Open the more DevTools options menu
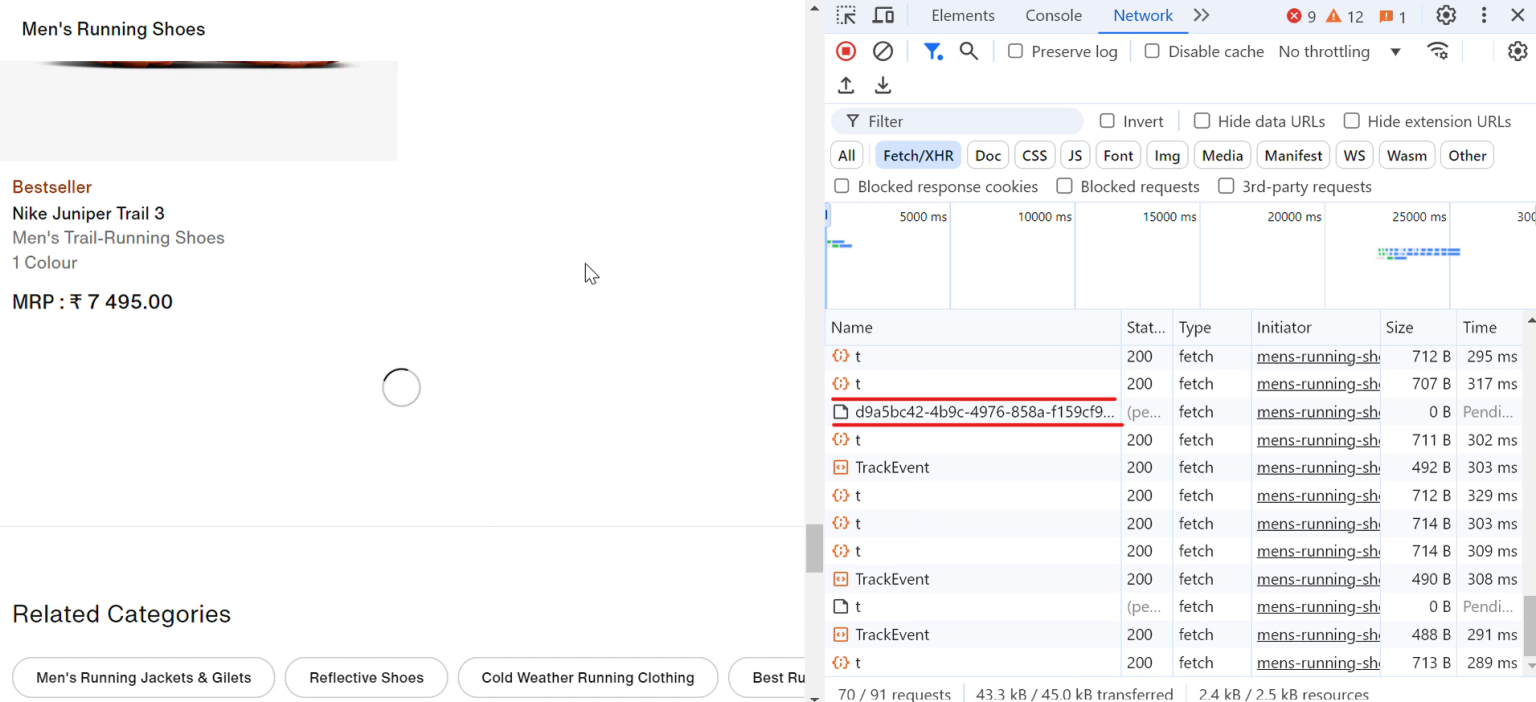 [1483, 15]
